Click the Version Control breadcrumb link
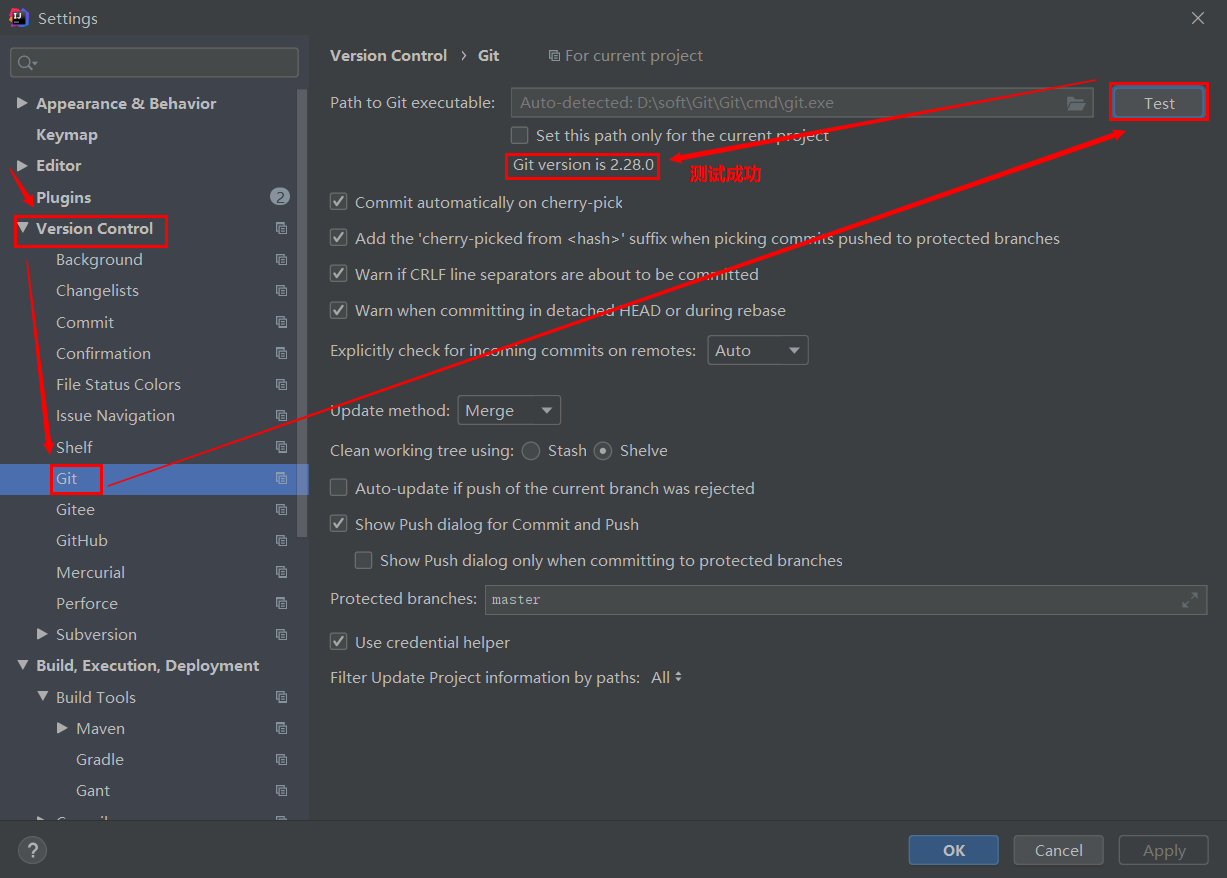Screen dimensions: 1227x878 tap(389, 56)
